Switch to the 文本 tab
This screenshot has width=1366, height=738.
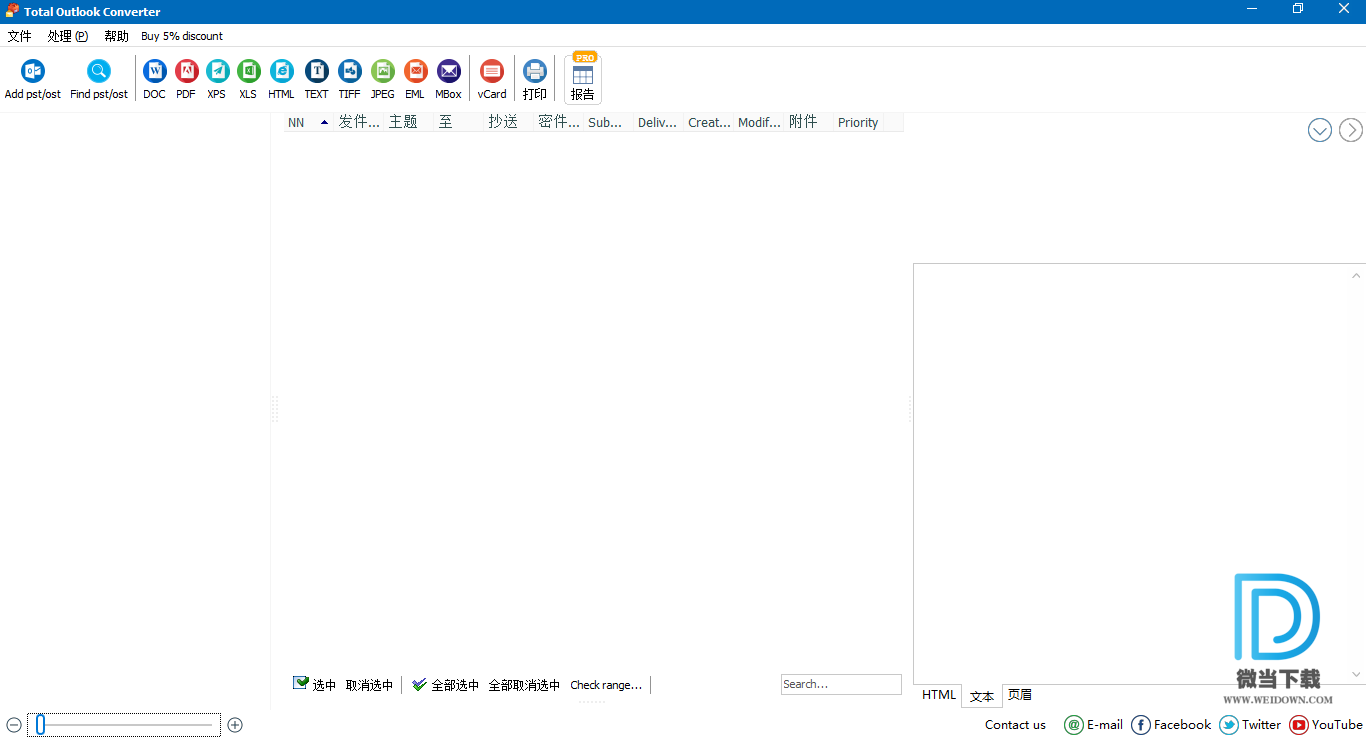pos(982,696)
